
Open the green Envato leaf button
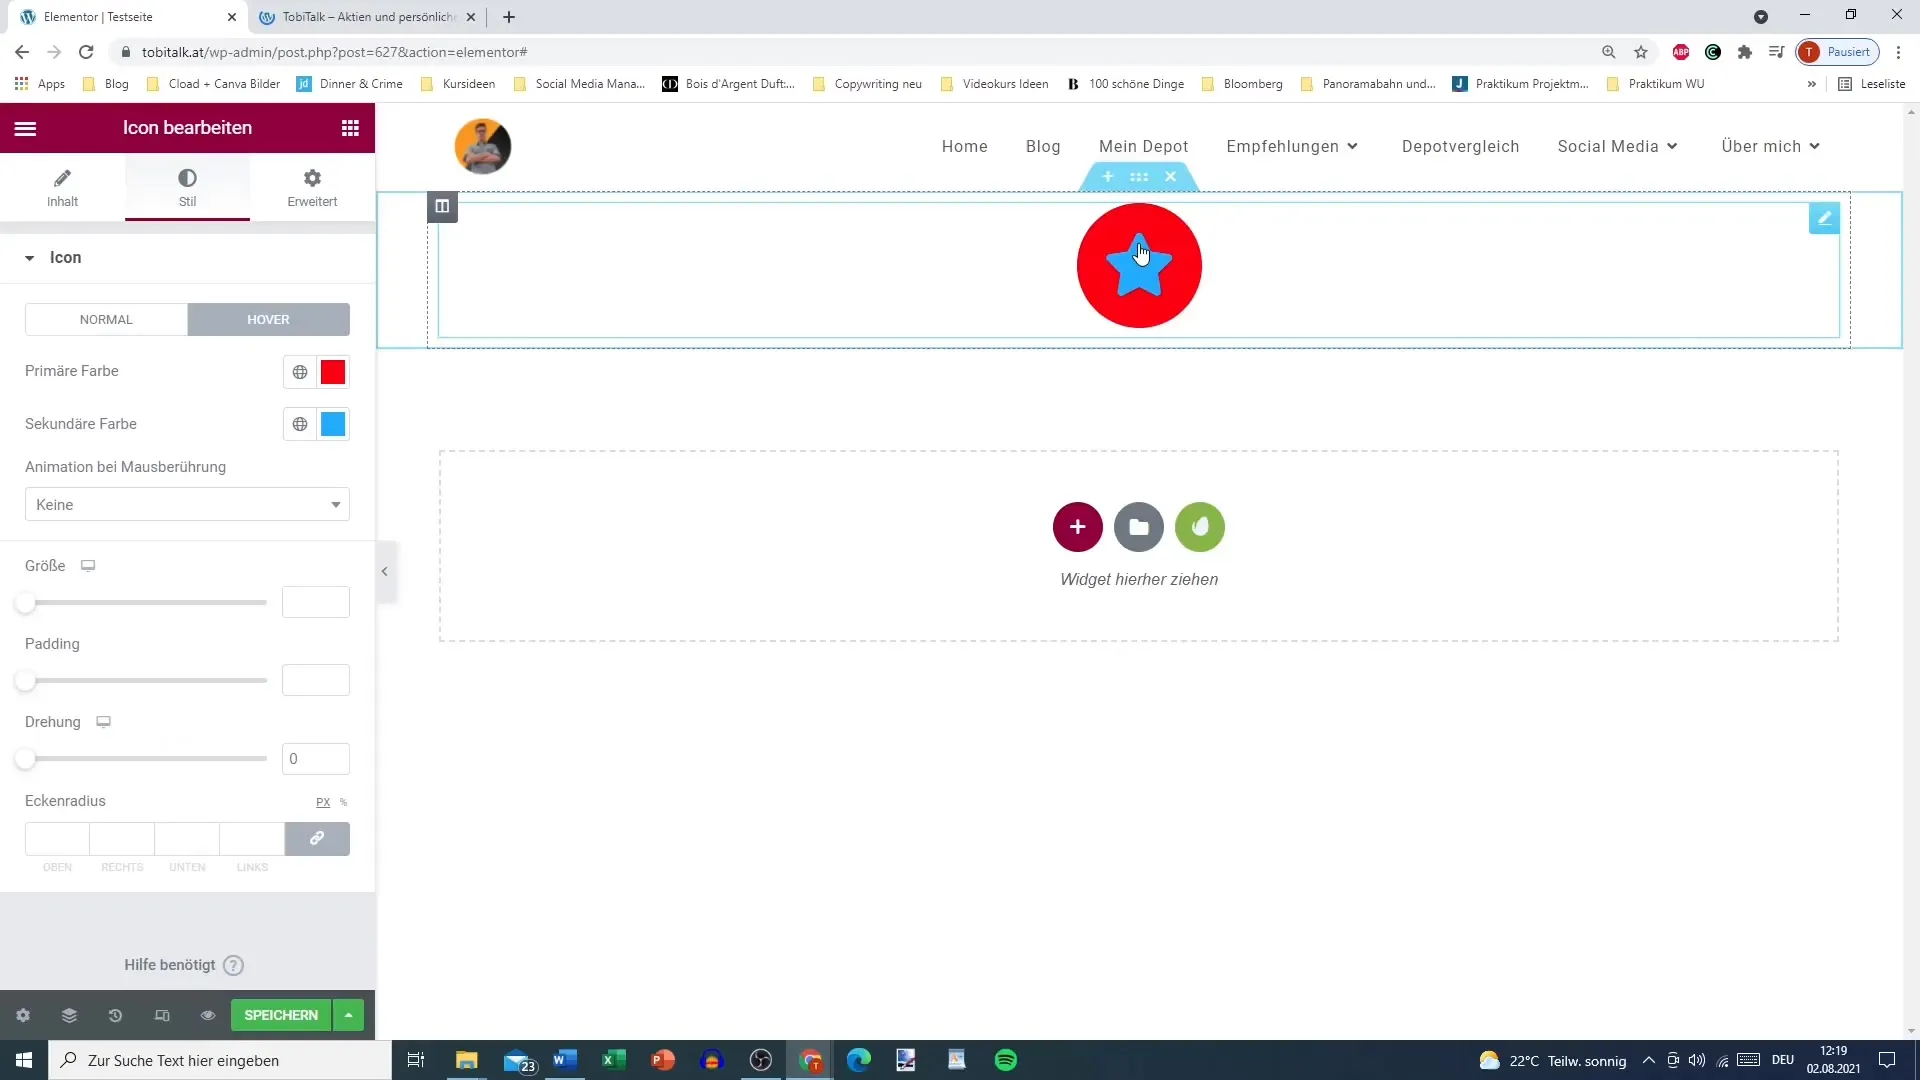(x=1200, y=527)
